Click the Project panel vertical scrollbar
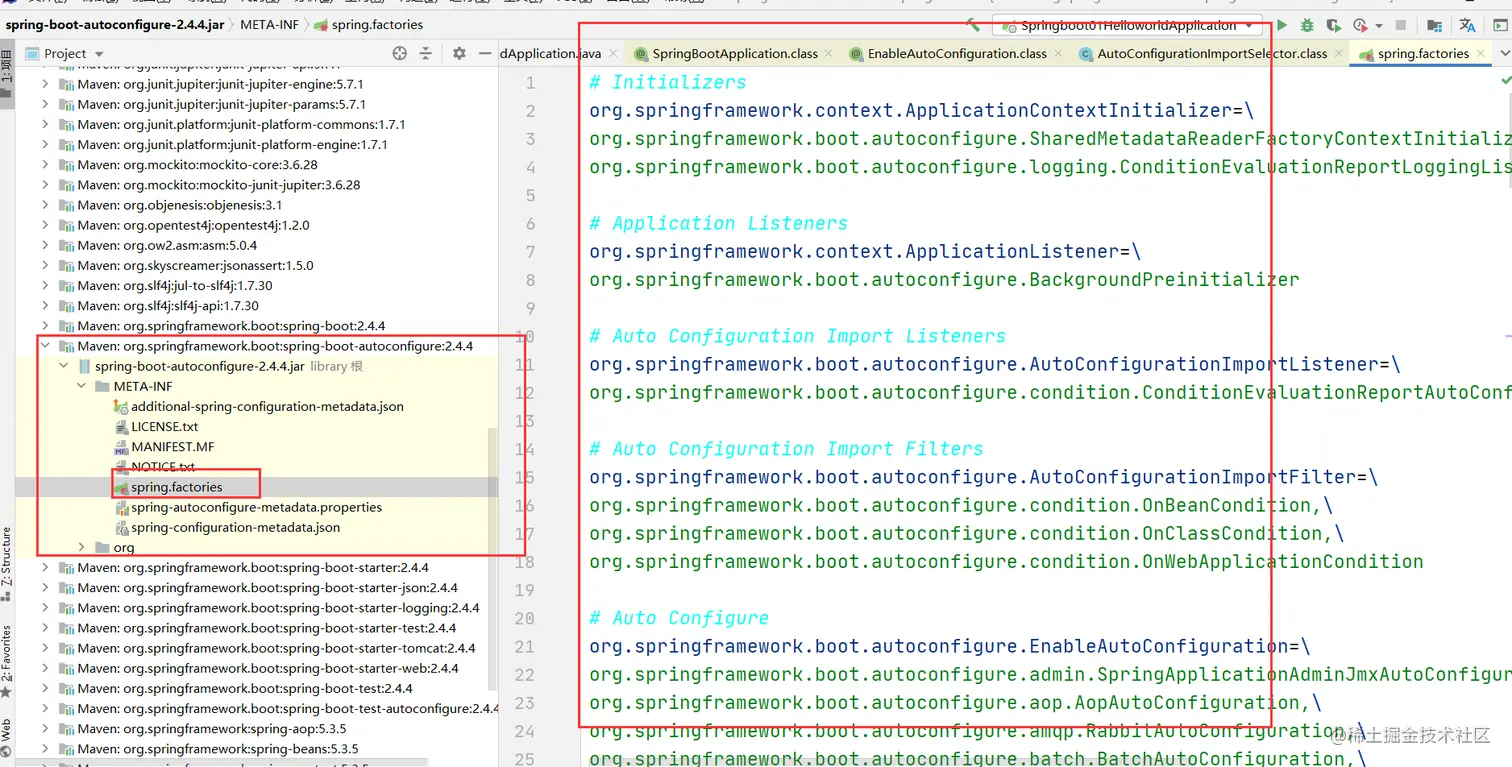1512x767 pixels. pyautogui.click(x=492, y=560)
